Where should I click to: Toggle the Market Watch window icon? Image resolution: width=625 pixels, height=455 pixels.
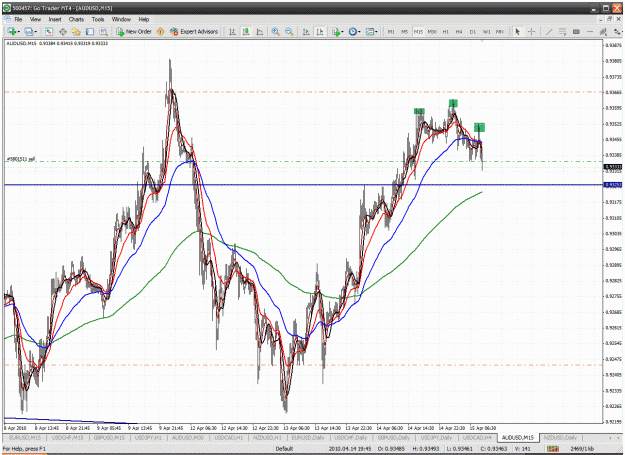pos(49,31)
